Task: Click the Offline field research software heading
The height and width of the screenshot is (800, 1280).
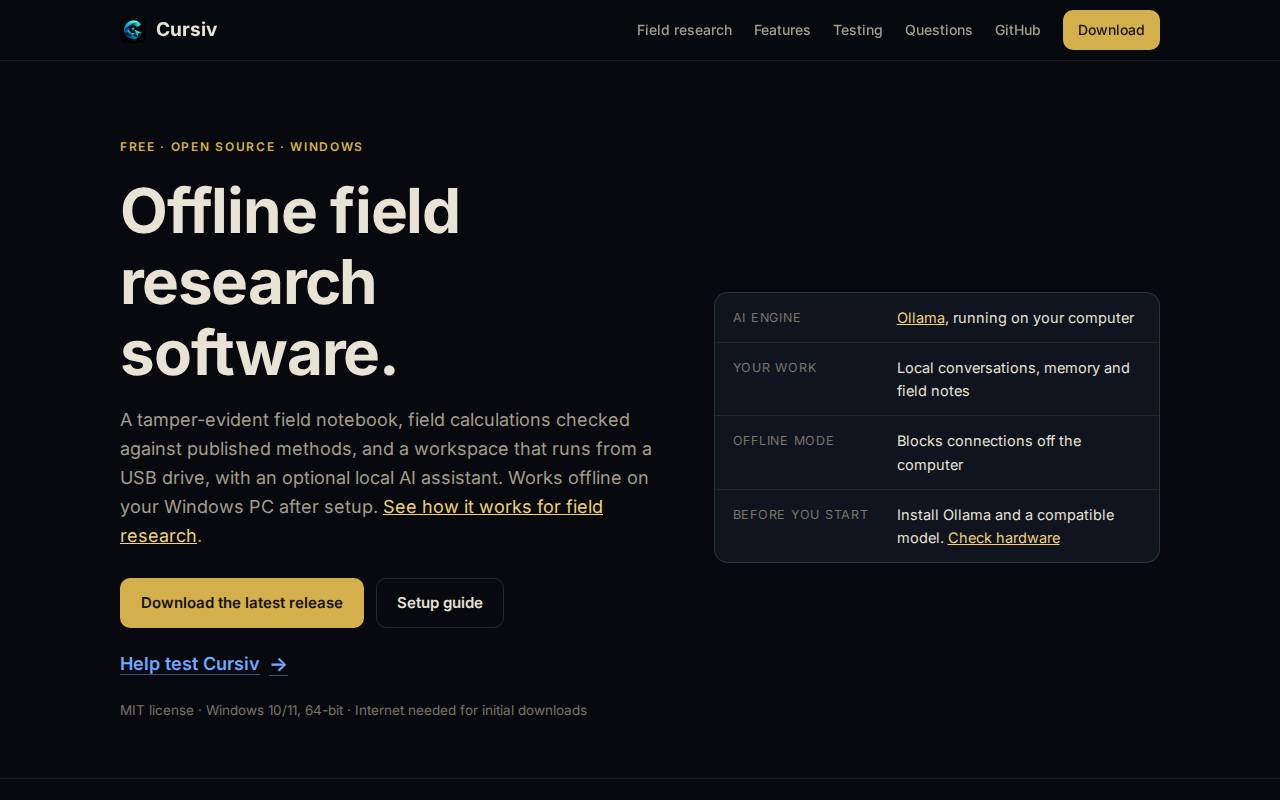Action: click(290, 281)
